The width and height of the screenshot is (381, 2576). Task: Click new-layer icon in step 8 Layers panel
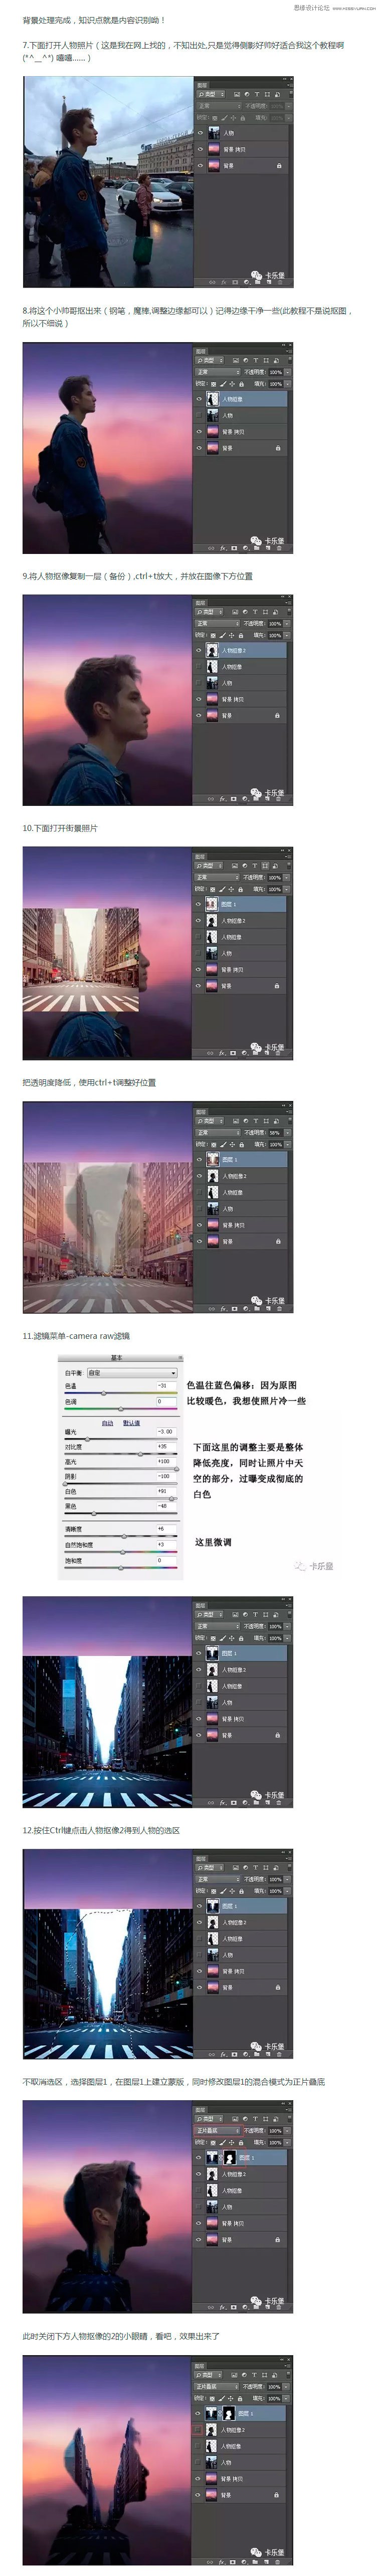click(268, 548)
